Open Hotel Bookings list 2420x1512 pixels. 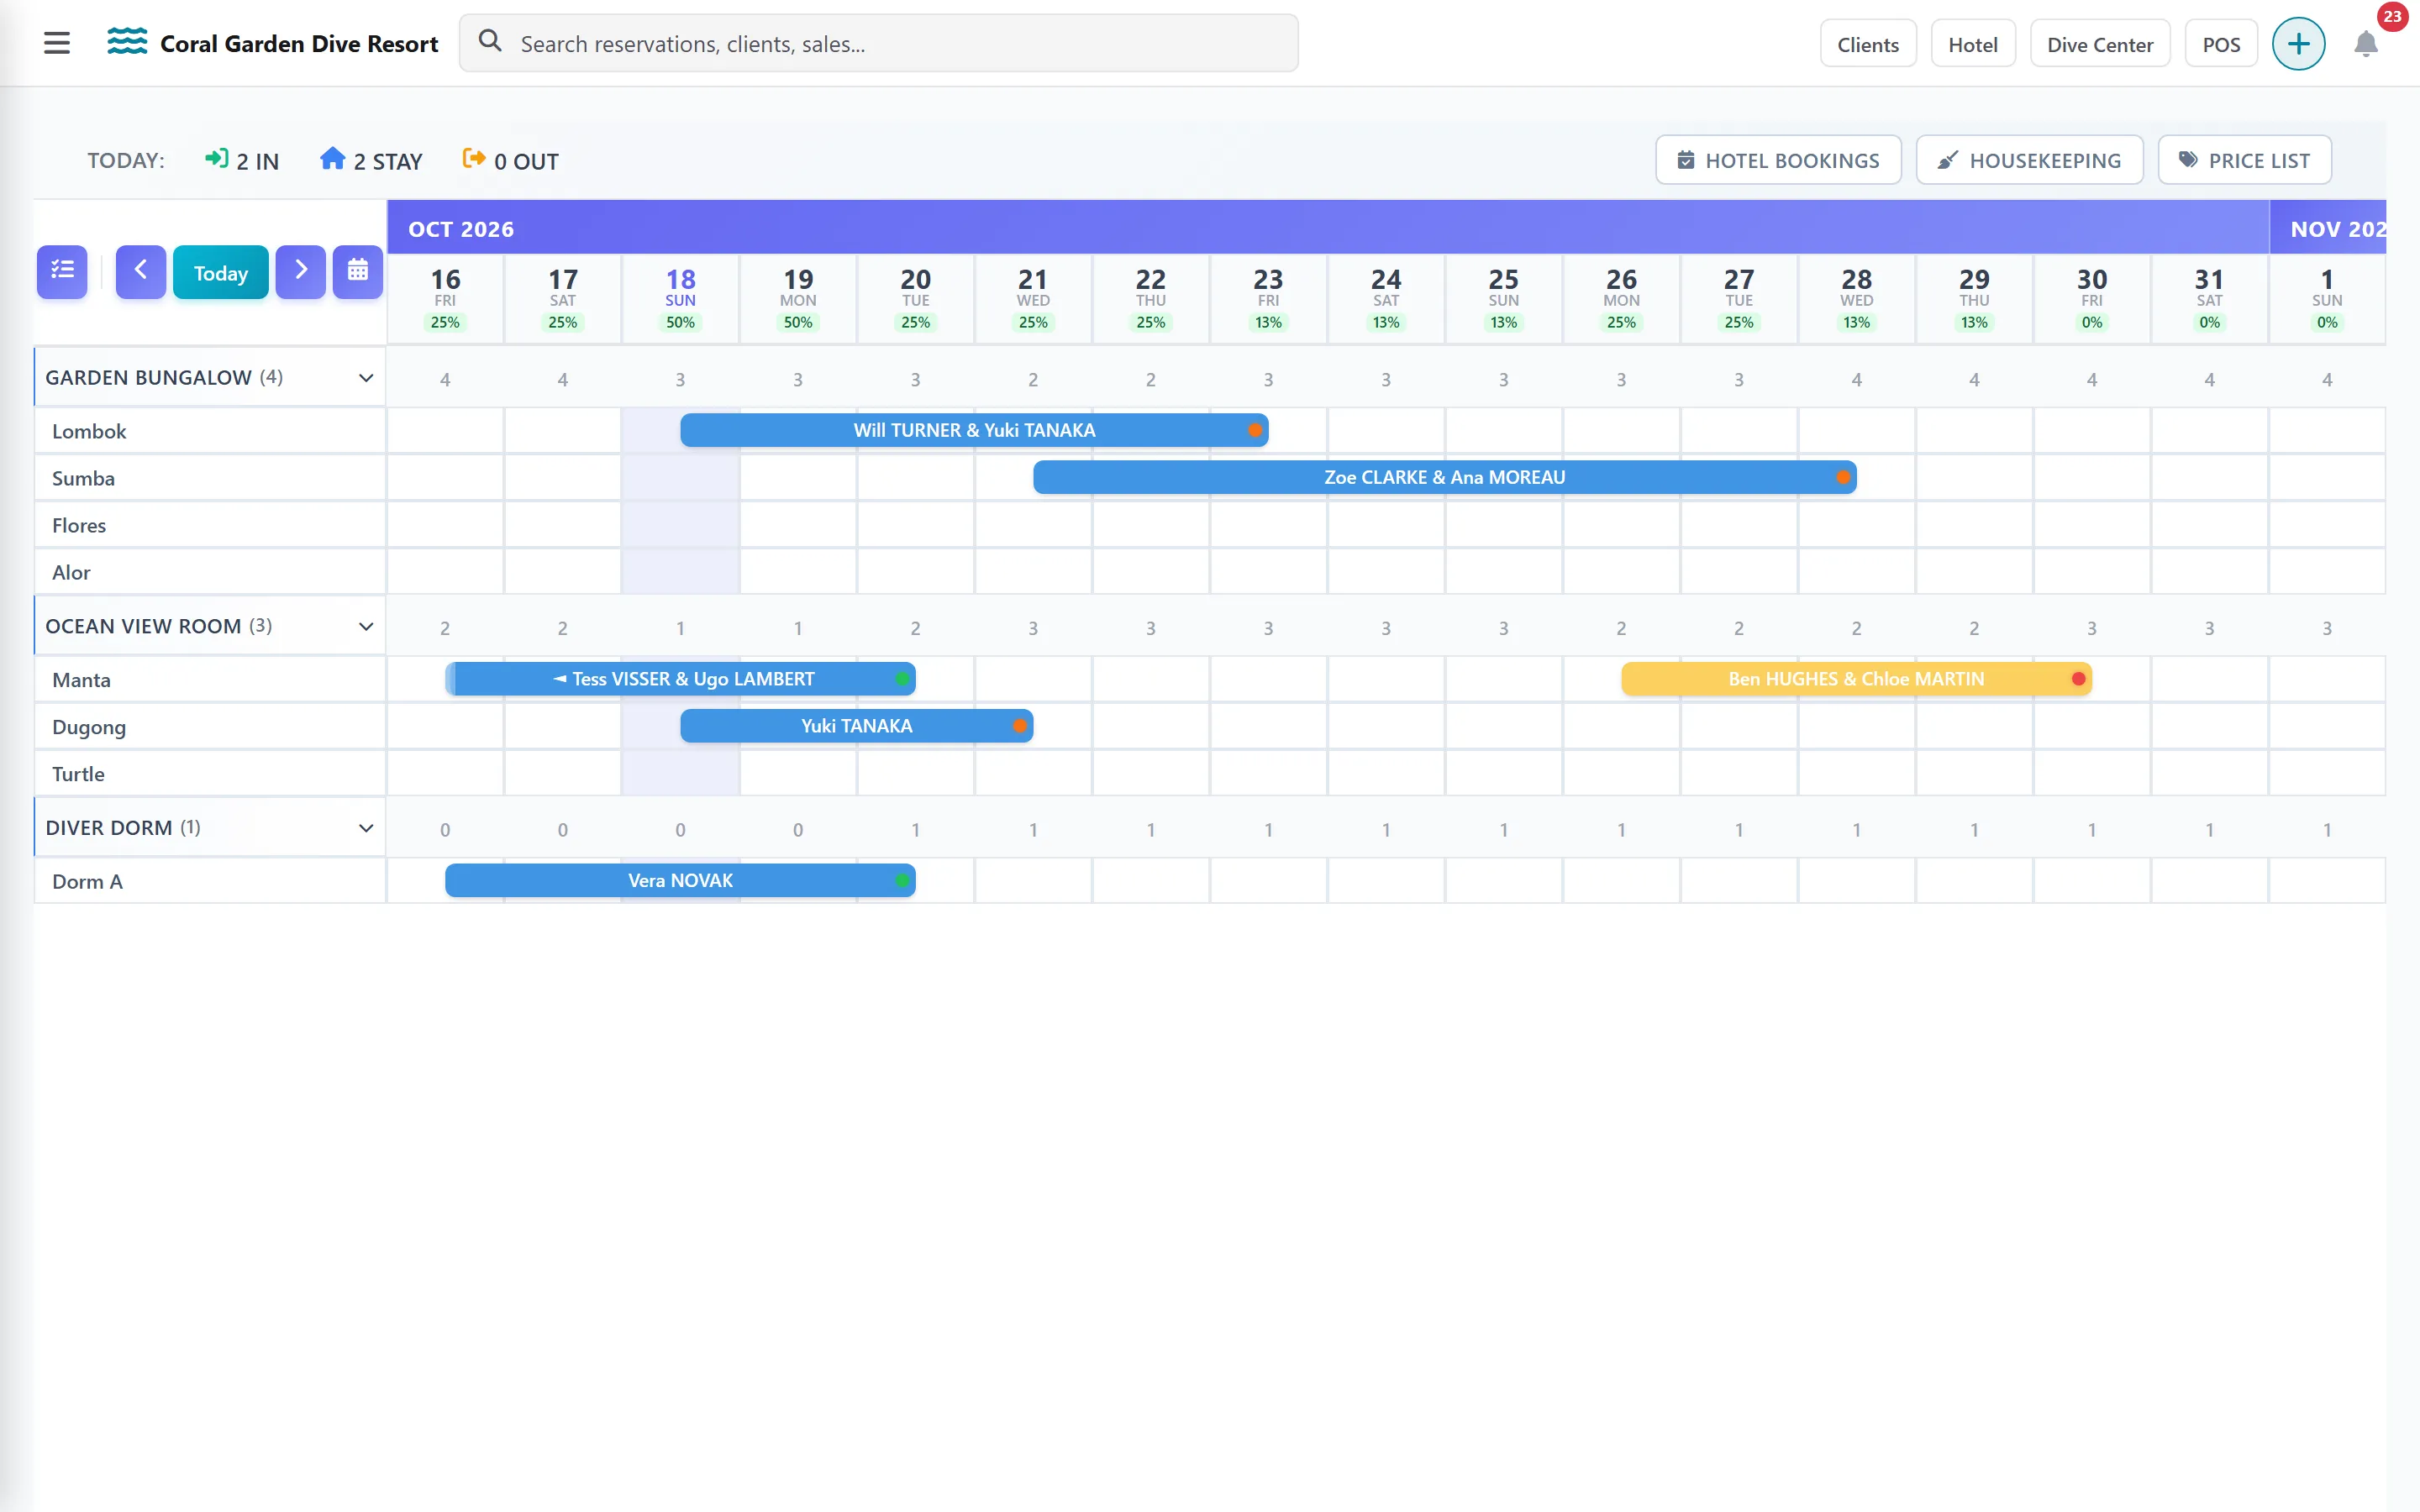[1778, 160]
